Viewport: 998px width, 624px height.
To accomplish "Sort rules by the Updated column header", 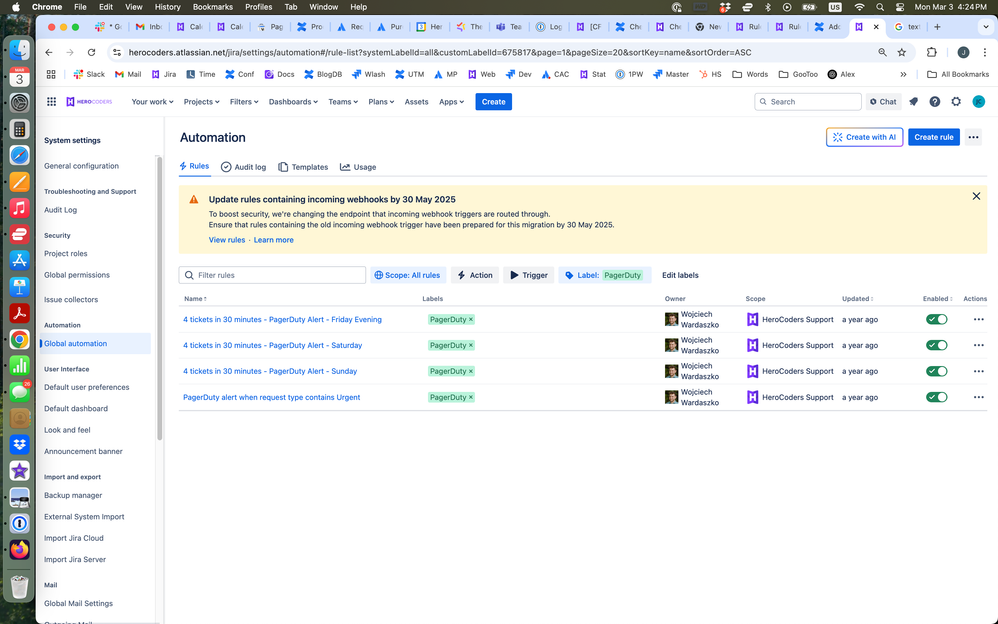I will 857,299.
